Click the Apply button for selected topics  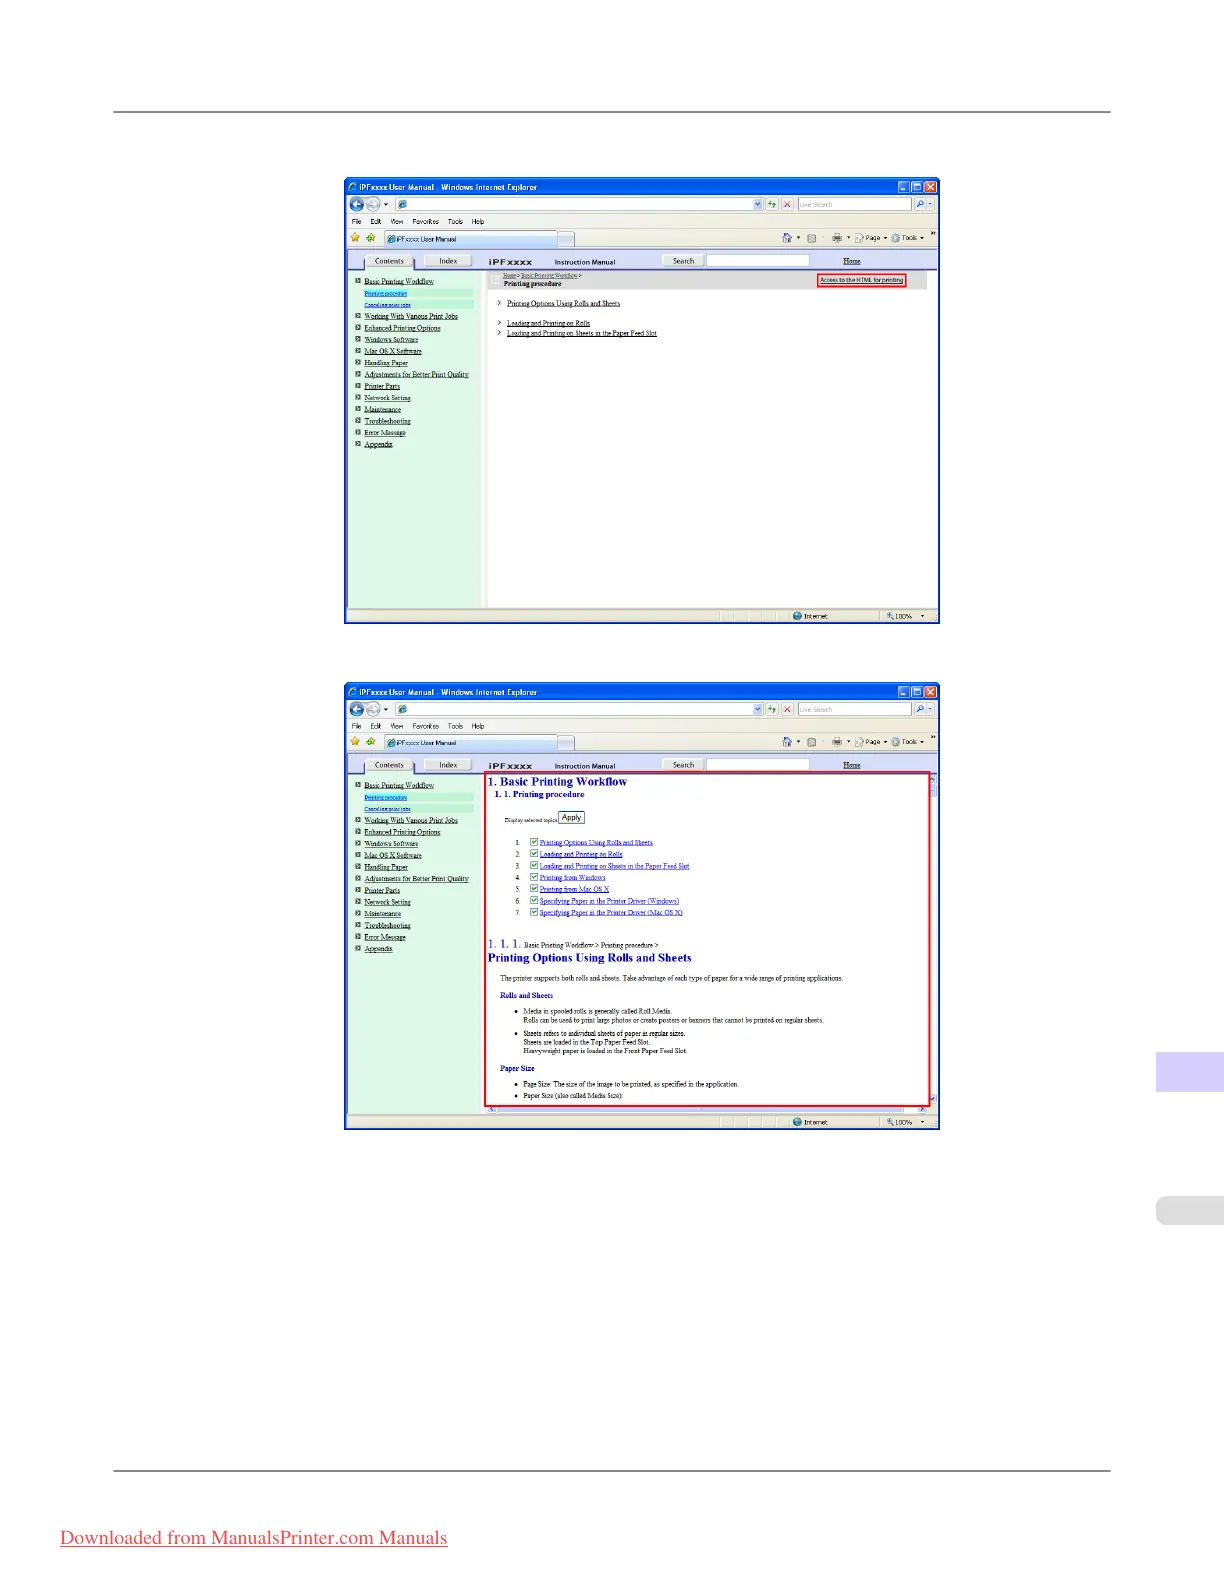571,817
